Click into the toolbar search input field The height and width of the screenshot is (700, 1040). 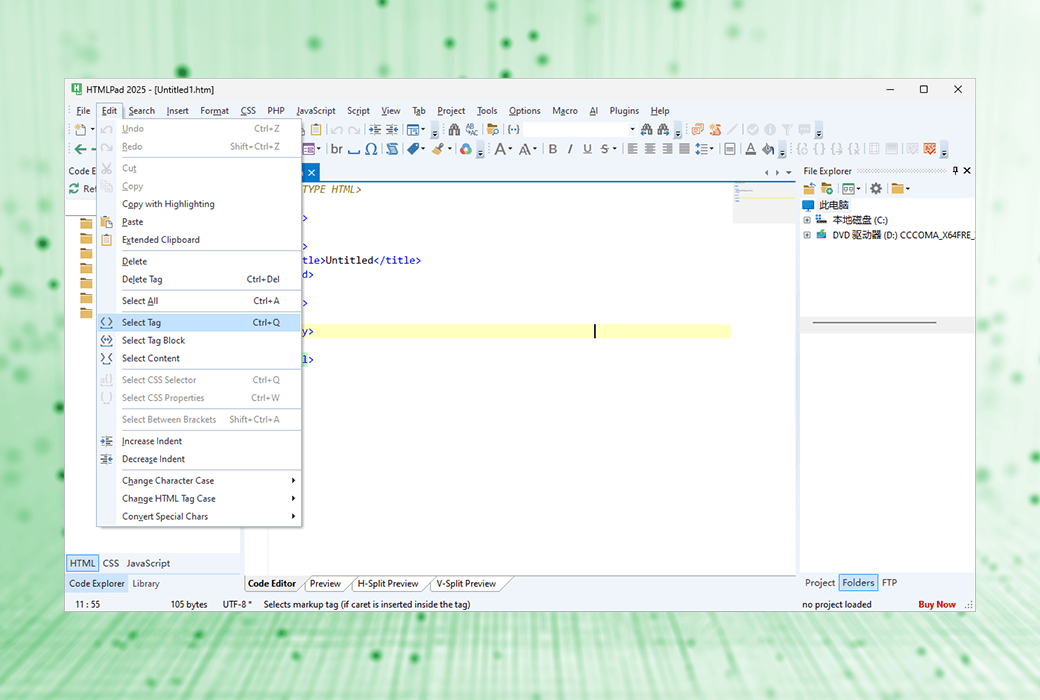574,129
